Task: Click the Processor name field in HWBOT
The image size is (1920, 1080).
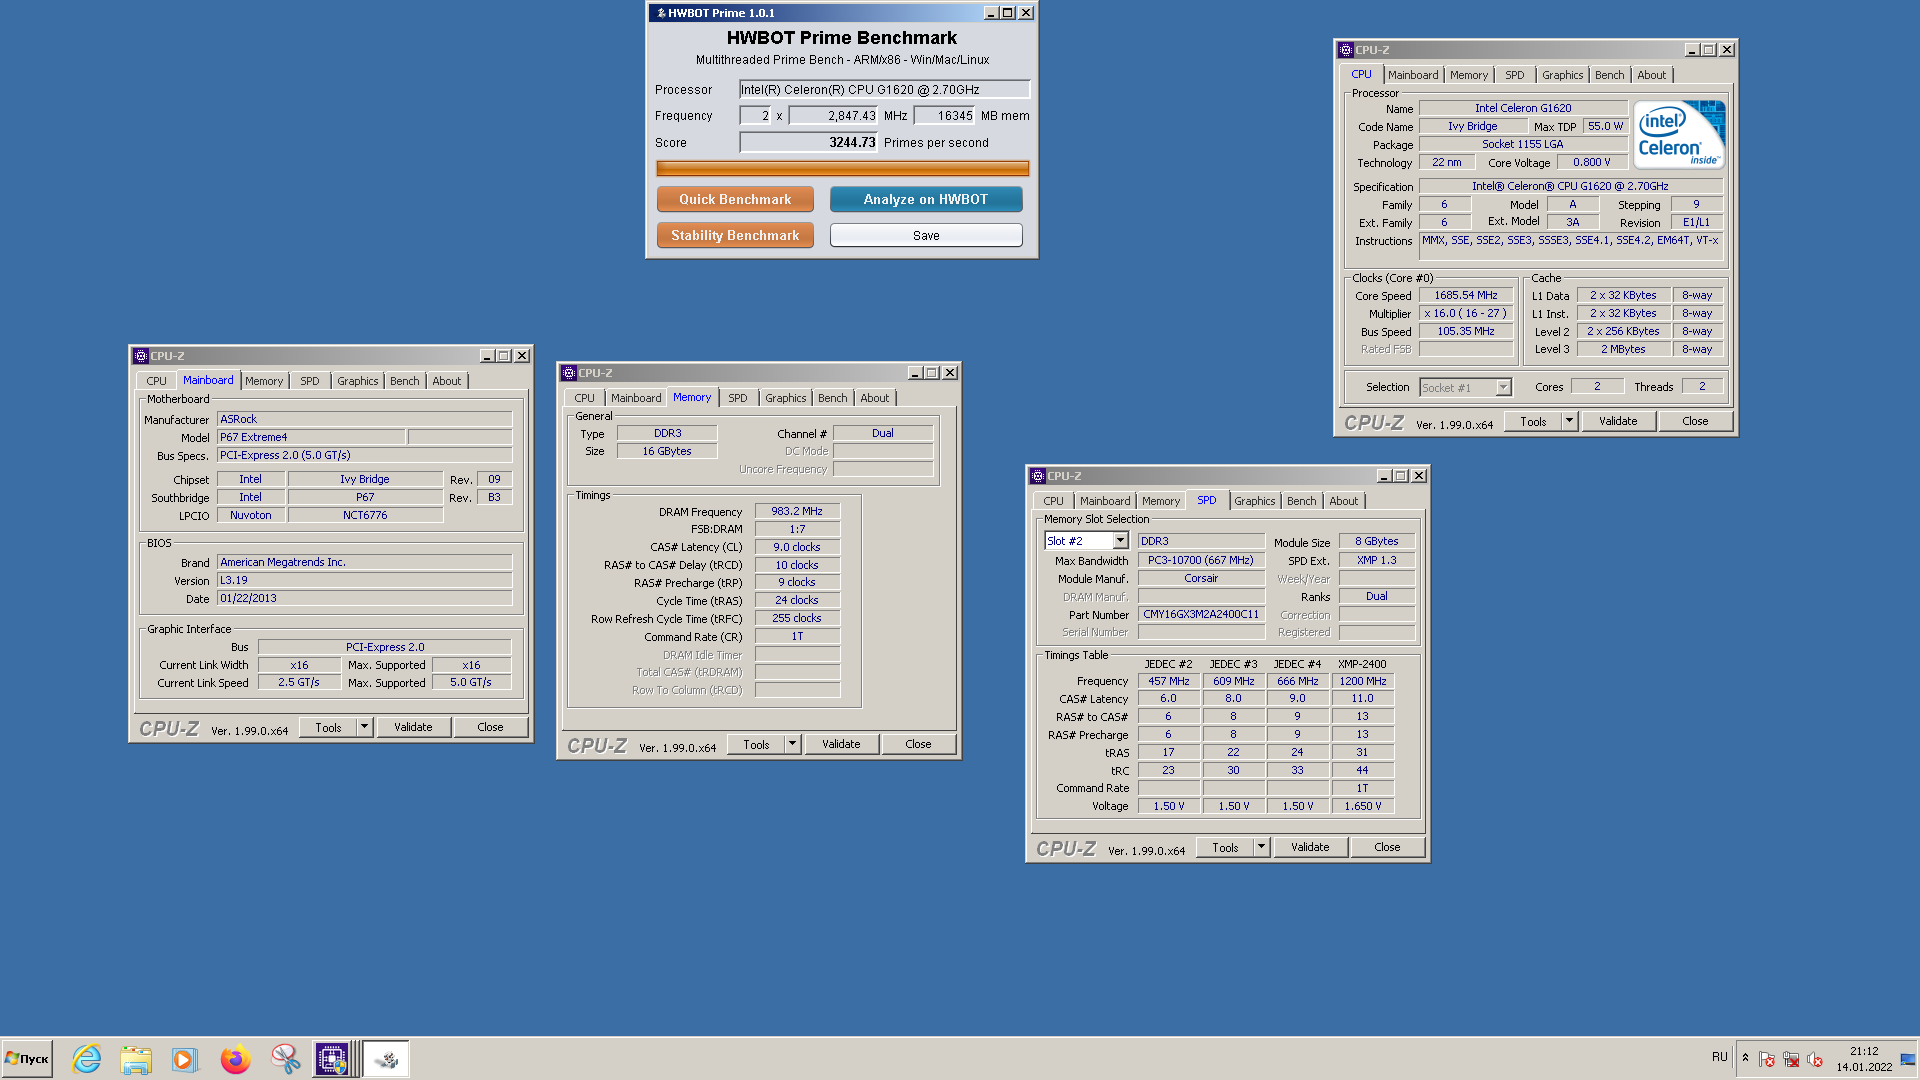Action: 884,89
